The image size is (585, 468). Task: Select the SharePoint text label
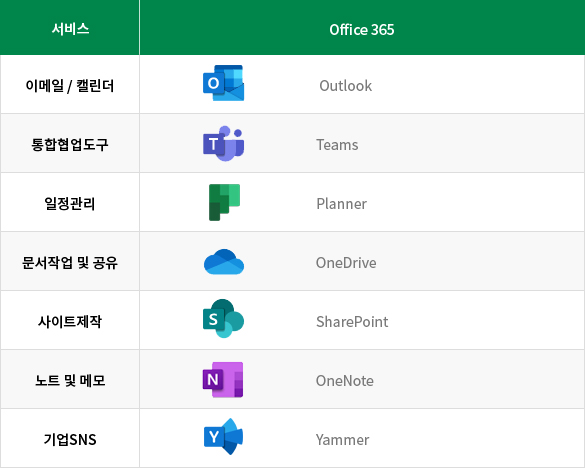click(x=352, y=322)
